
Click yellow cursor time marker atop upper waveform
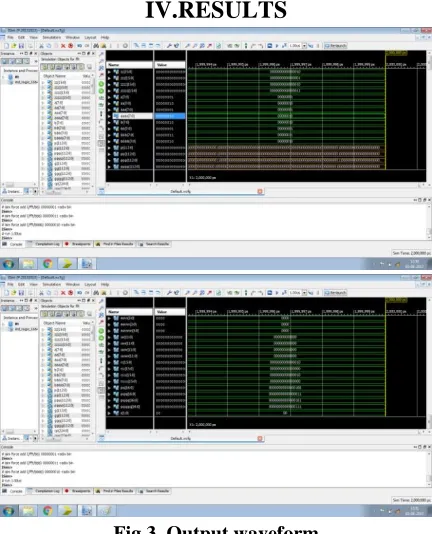[x=396, y=53]
